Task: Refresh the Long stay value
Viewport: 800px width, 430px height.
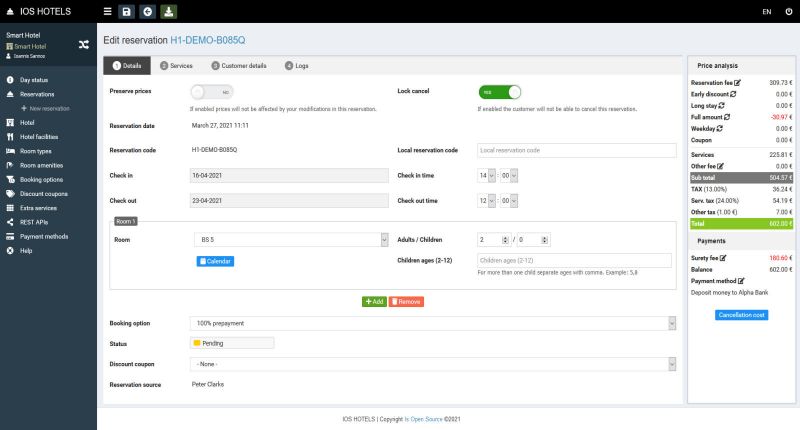Action: click(721, 106)
